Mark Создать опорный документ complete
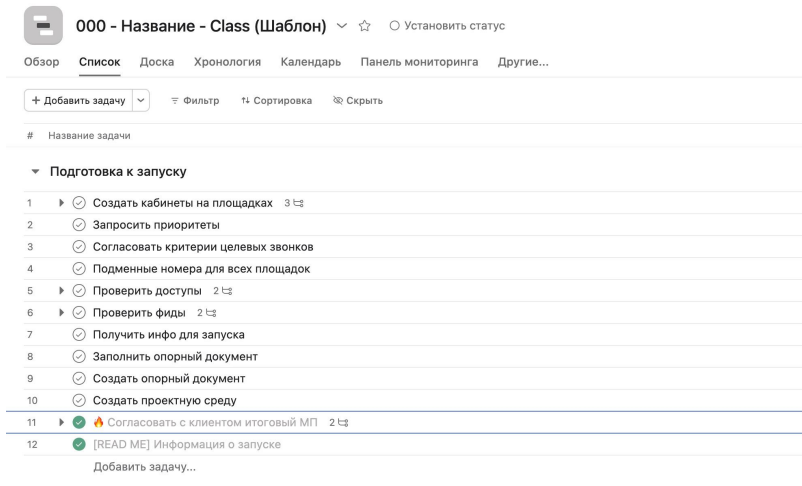 pos(79,379)
